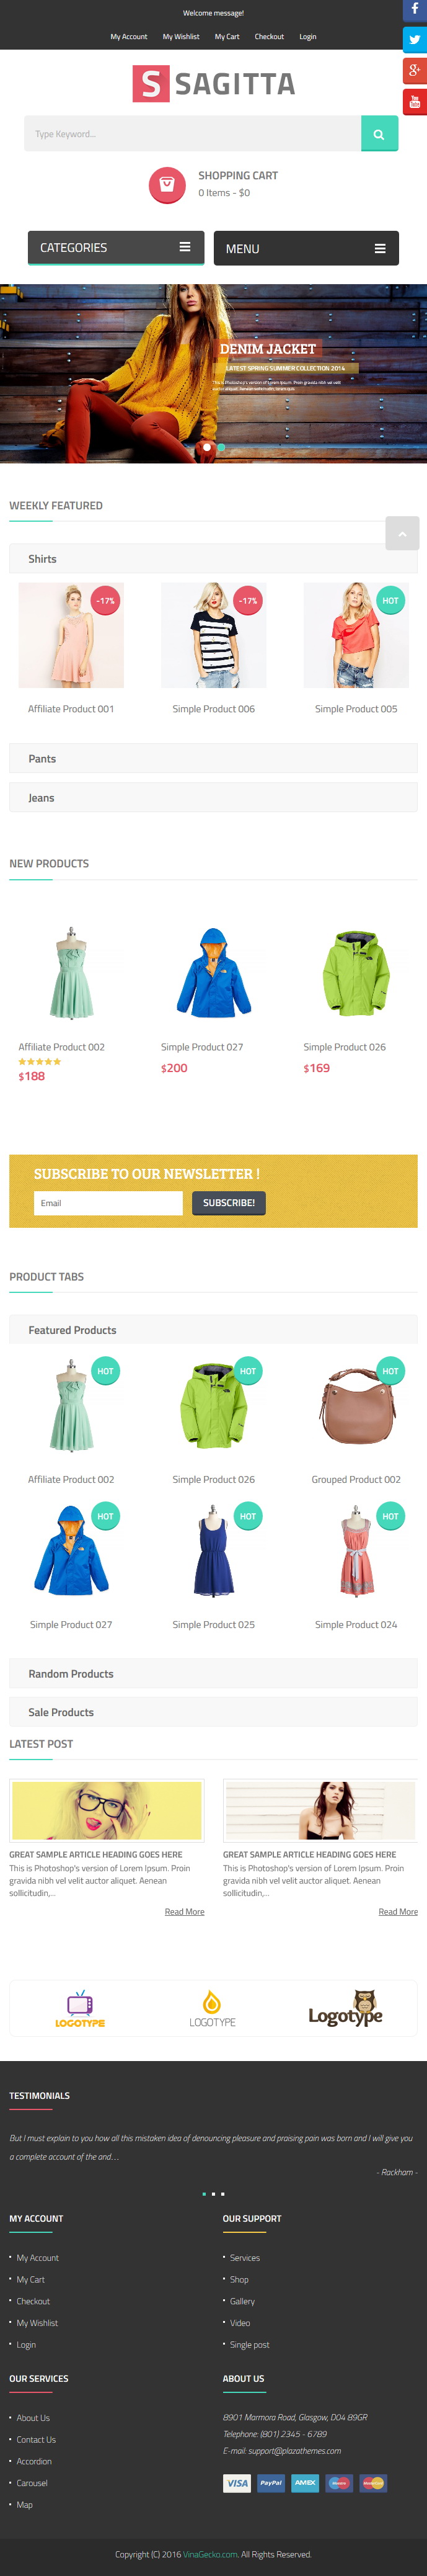Open the Facebook social icon
This screenshot has width=427, height=2576.
pos(414,10)
